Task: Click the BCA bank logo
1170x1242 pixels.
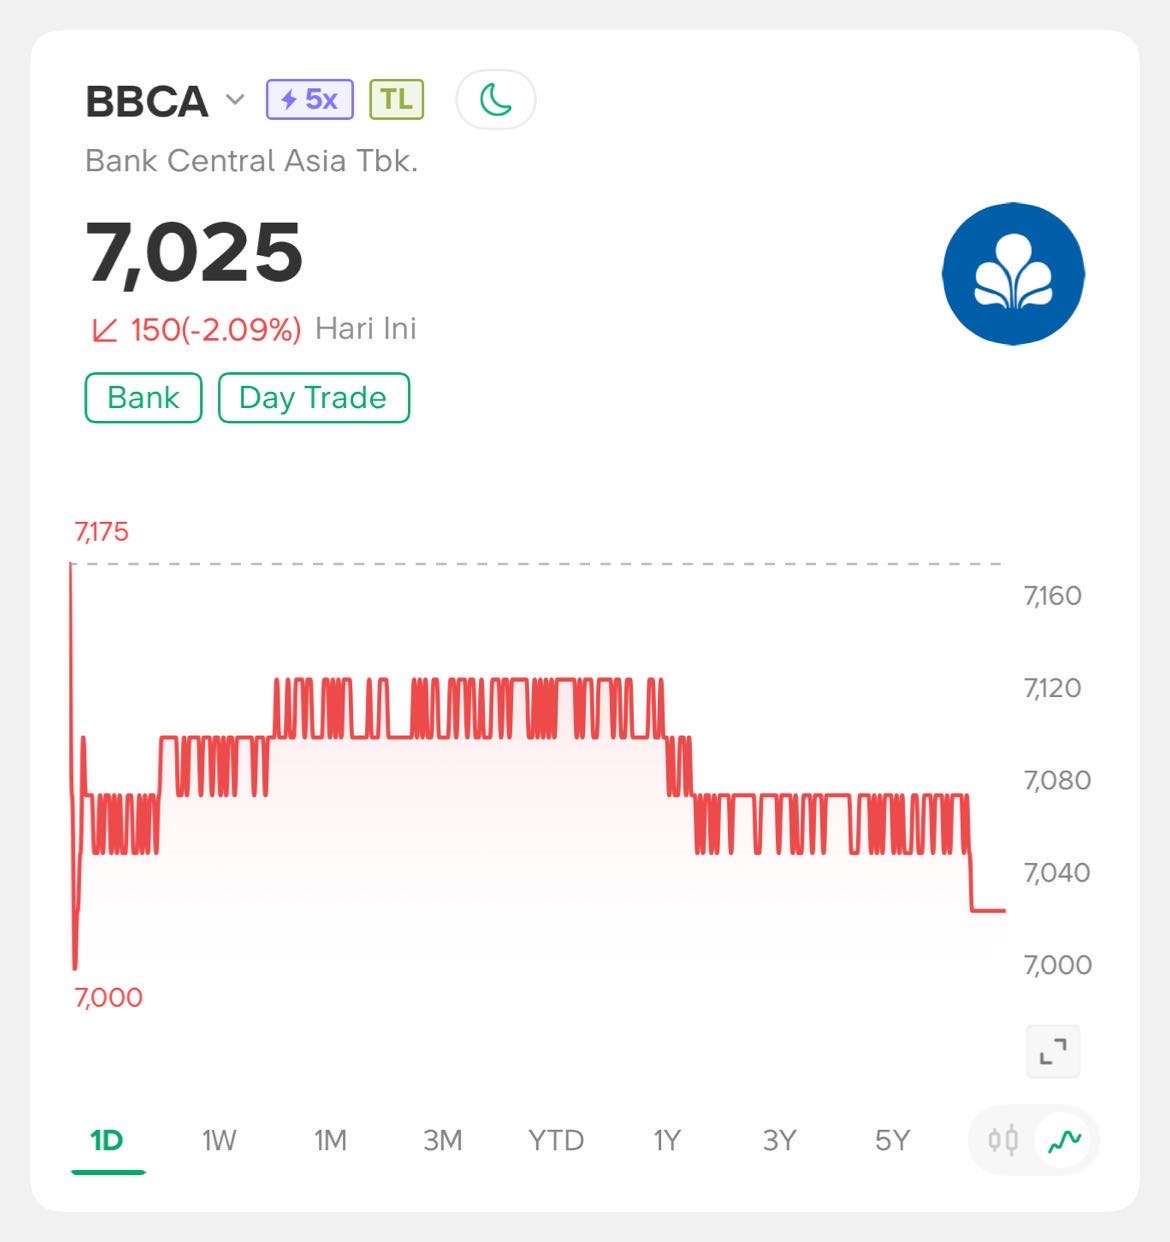Action: (x=1013, y=273)
